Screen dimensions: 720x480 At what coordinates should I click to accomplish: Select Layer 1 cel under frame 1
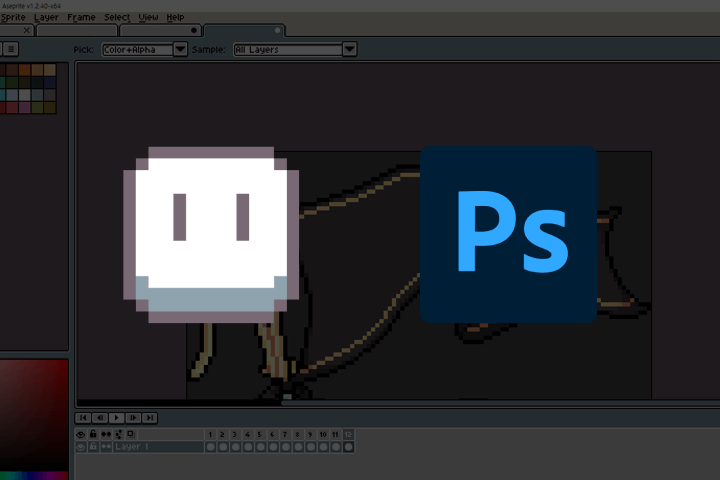tap(210, 447)
